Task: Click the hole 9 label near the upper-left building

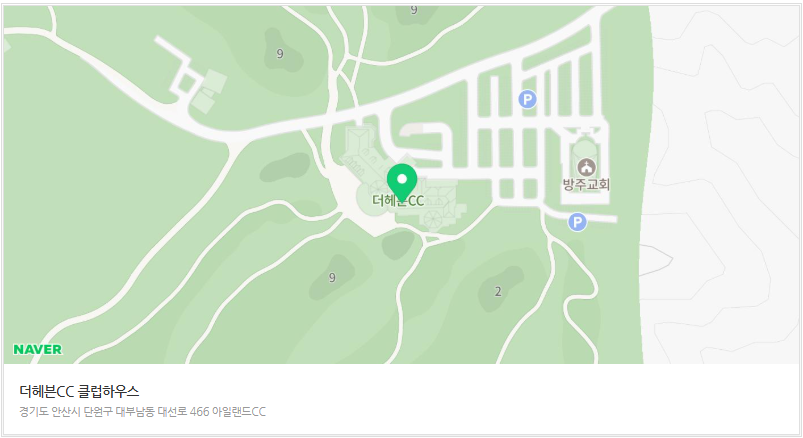Action: coord(280,54)
